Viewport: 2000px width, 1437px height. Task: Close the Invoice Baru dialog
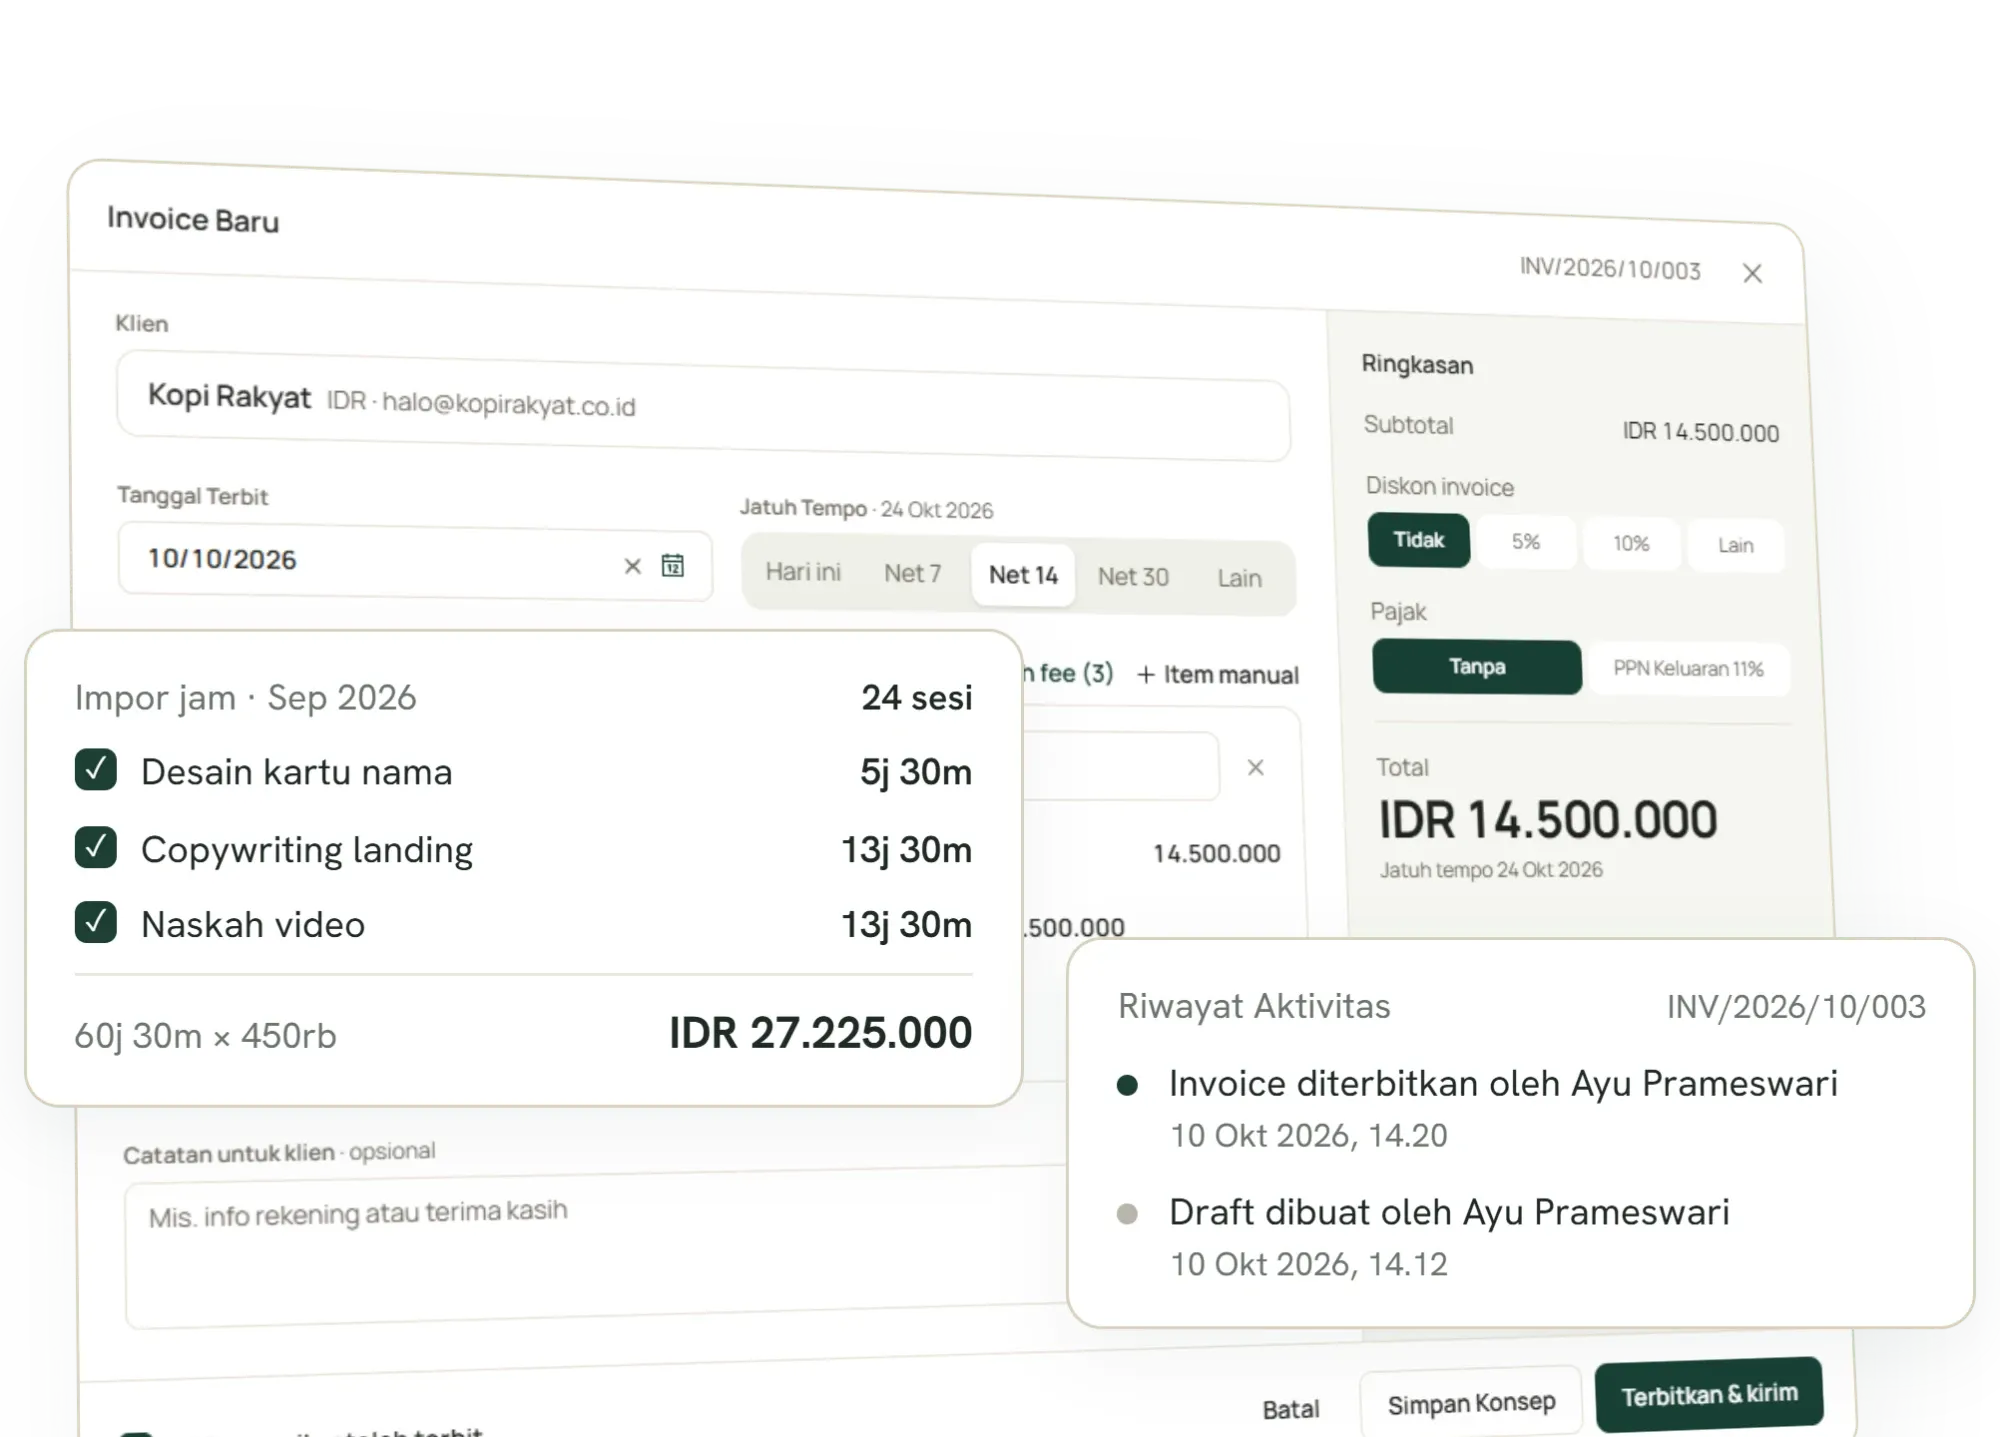tap(1752, 274)
